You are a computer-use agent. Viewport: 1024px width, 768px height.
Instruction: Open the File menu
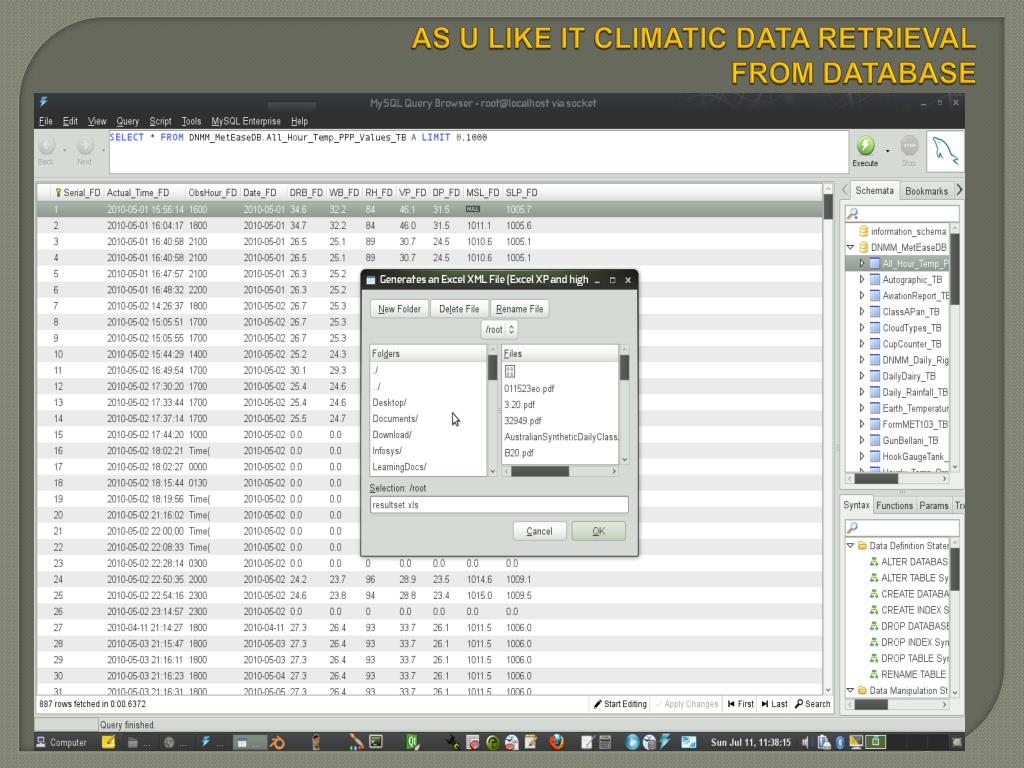point(46,121)
